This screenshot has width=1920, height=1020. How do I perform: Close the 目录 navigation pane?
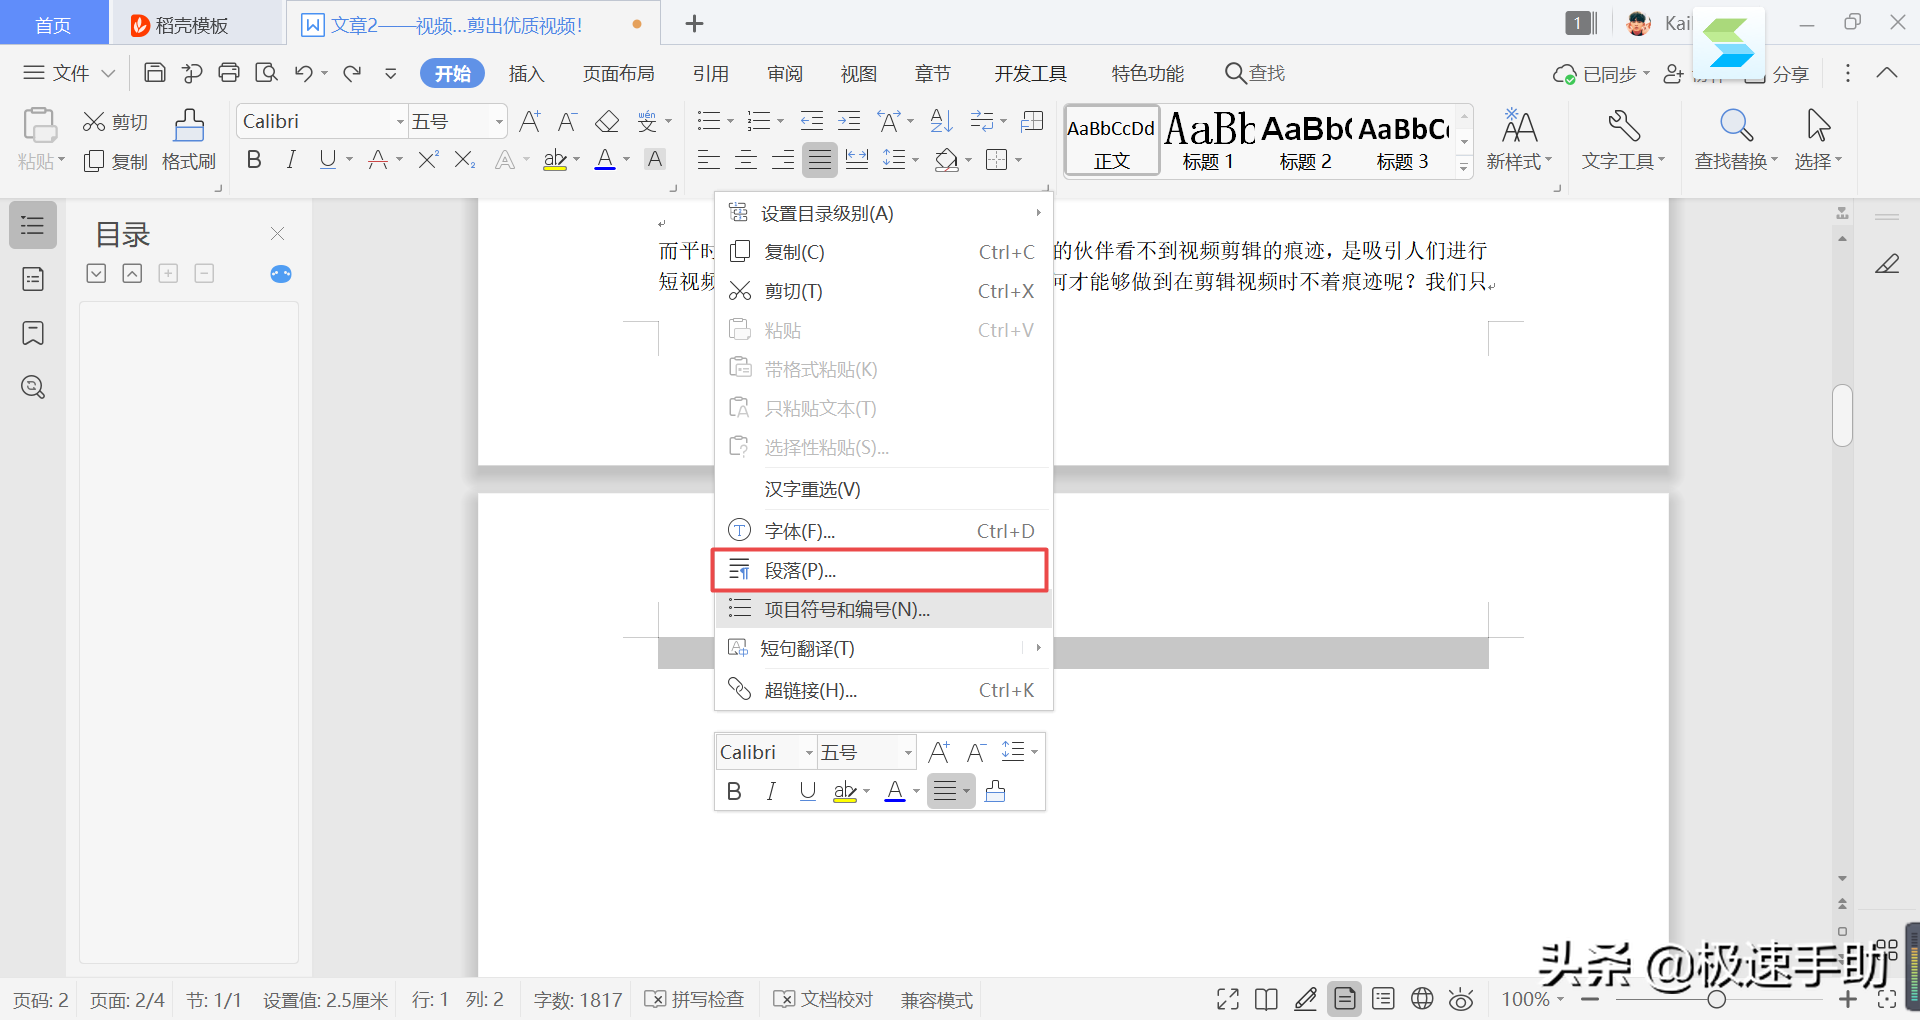click(278, 233)
